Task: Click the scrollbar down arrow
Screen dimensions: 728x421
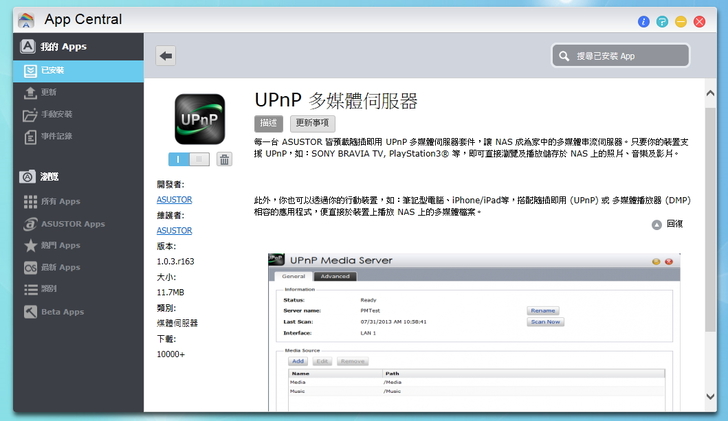Action: click(x=710, y=396)
